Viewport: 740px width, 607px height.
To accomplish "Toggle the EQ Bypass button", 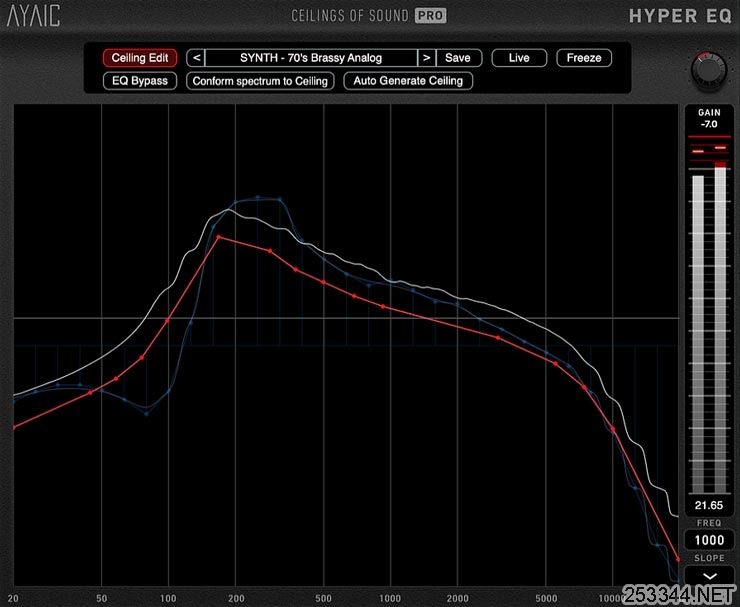I will click(140, 81).
